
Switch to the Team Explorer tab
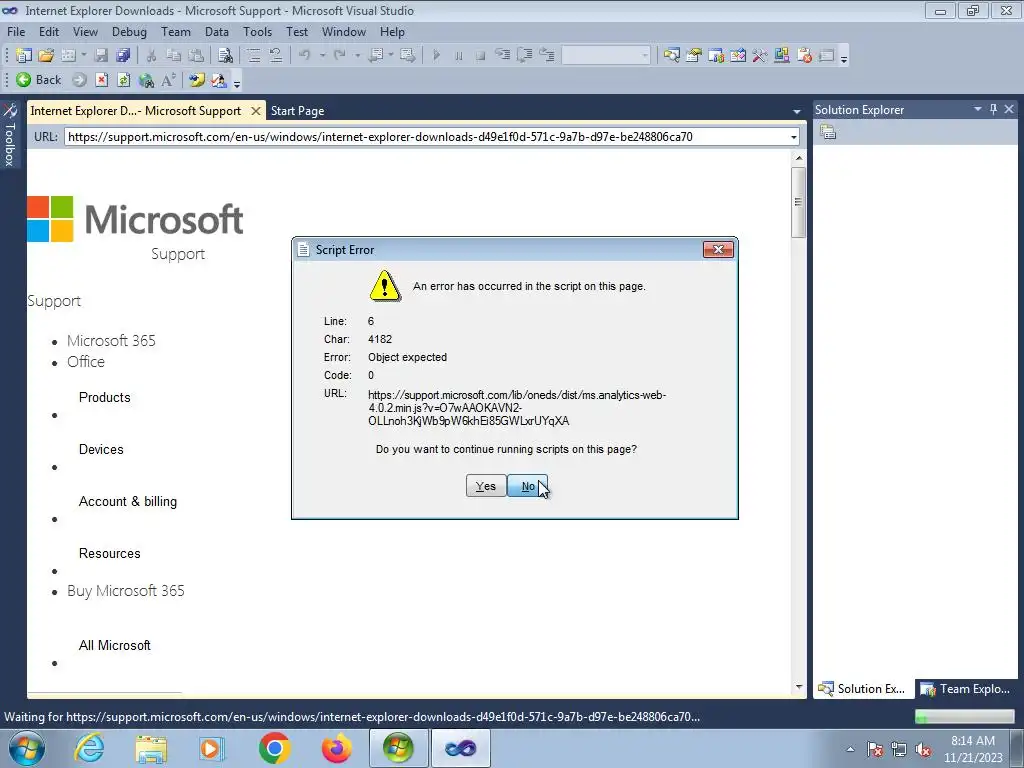pos(967,689)
